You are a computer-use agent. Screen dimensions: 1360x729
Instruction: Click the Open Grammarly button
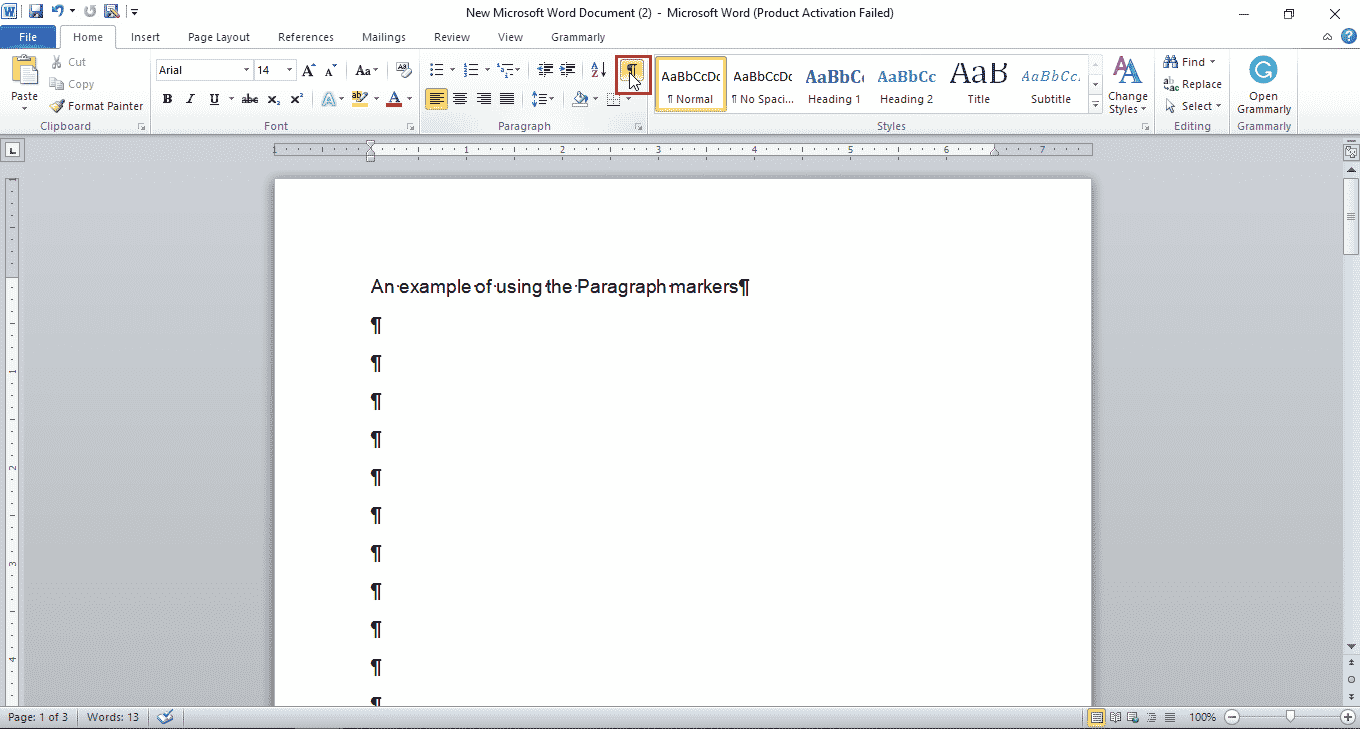click(1264, 86)
